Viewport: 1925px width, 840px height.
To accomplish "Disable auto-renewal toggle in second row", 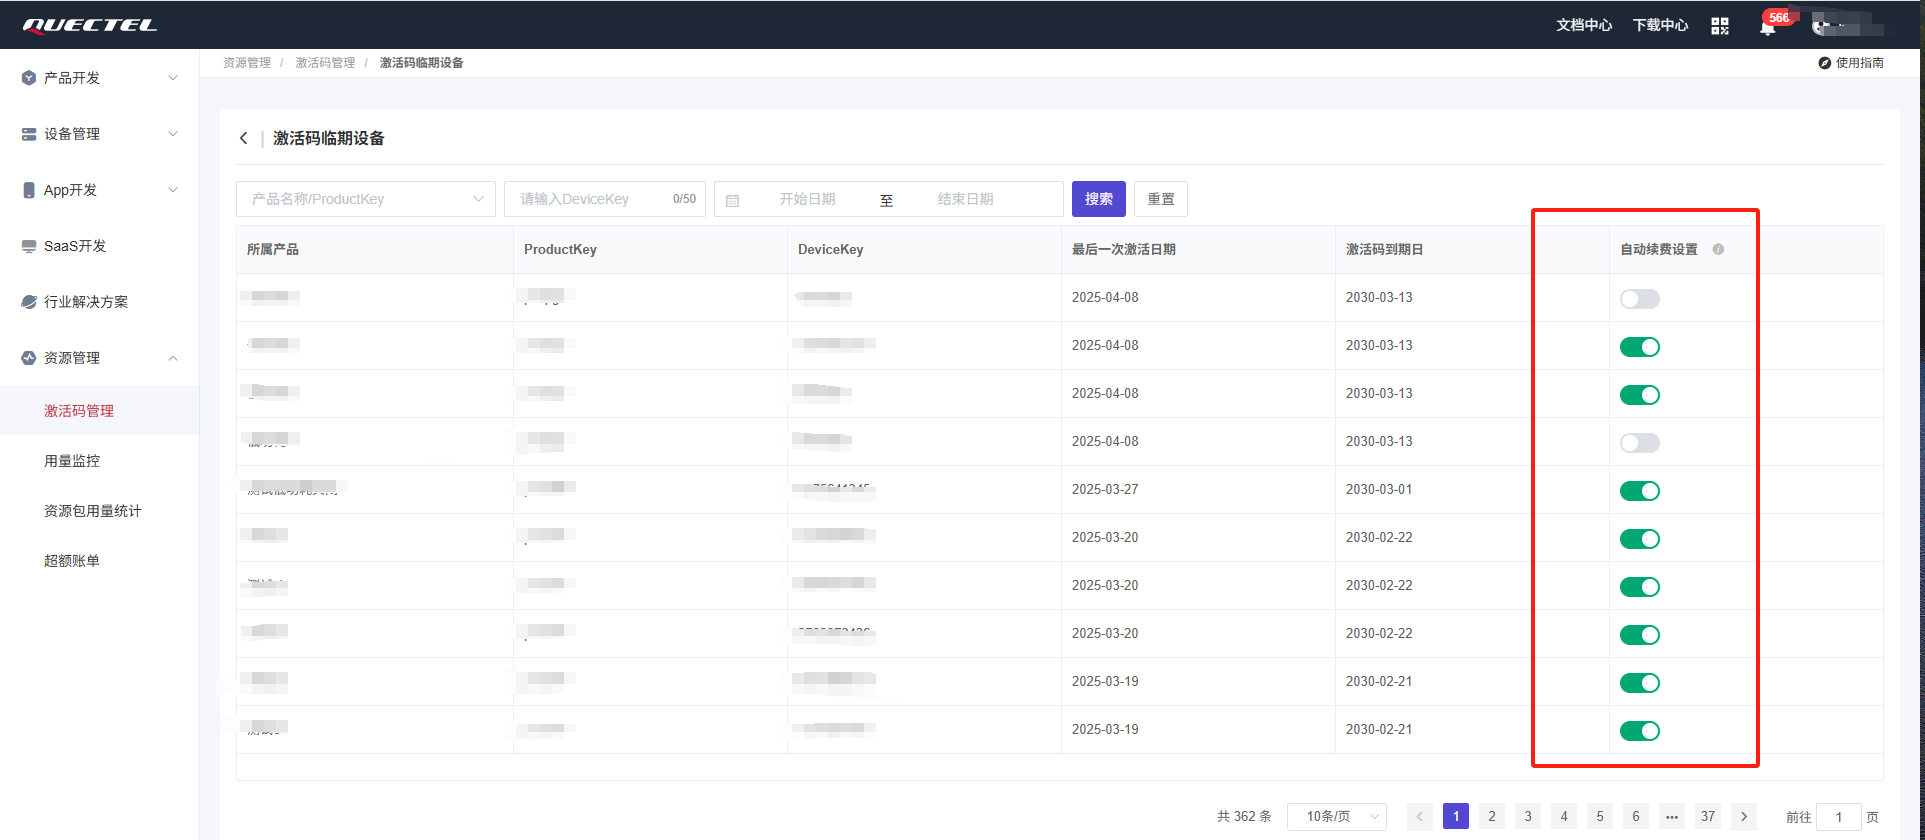I will click(1639, 347).
